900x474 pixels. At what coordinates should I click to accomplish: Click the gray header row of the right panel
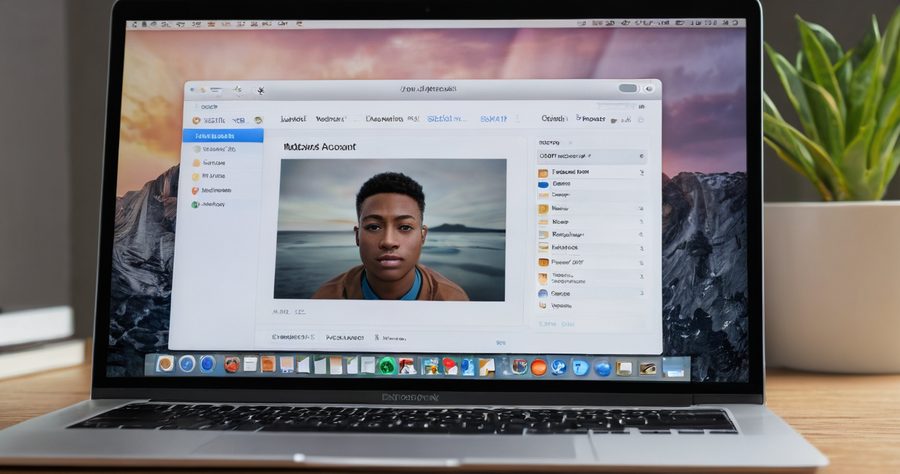(x=591, y=156)
